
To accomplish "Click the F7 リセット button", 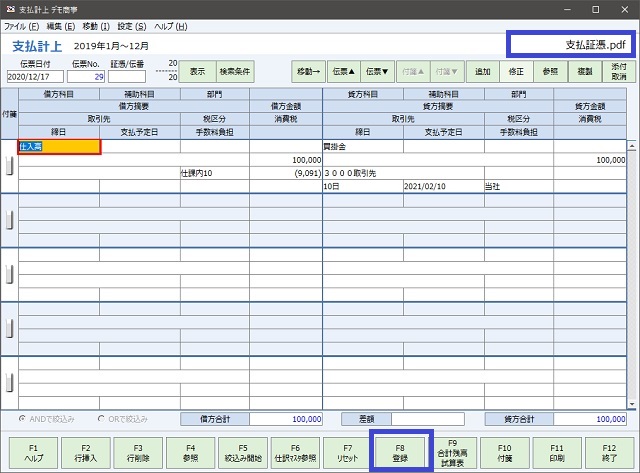I will (x=348, y=453).
